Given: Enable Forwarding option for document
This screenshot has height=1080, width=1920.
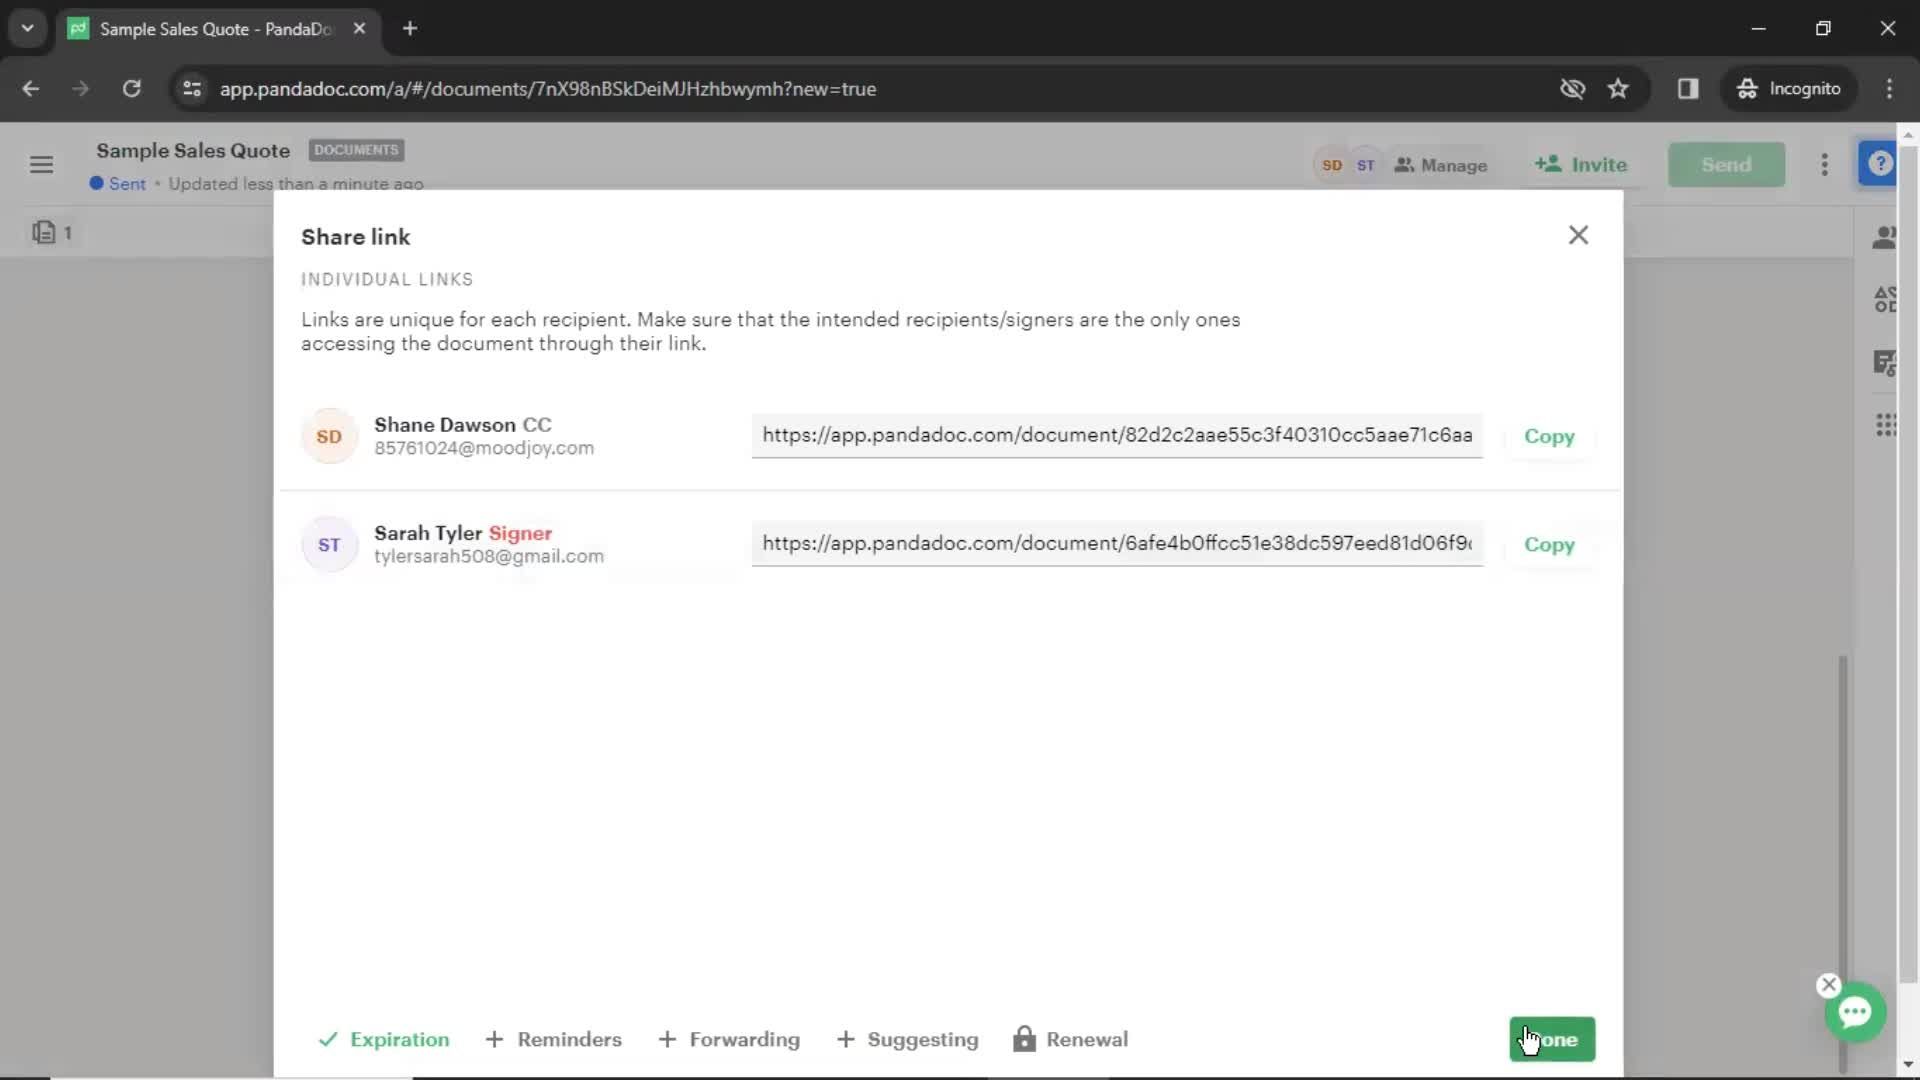Looking at the screenshot, I should [729, 1039].
